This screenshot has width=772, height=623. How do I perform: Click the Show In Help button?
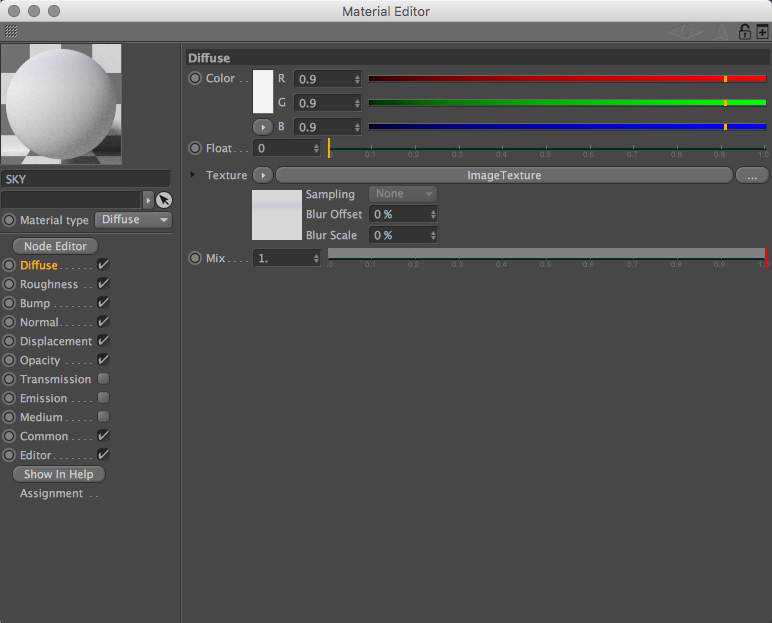[59, 474]
